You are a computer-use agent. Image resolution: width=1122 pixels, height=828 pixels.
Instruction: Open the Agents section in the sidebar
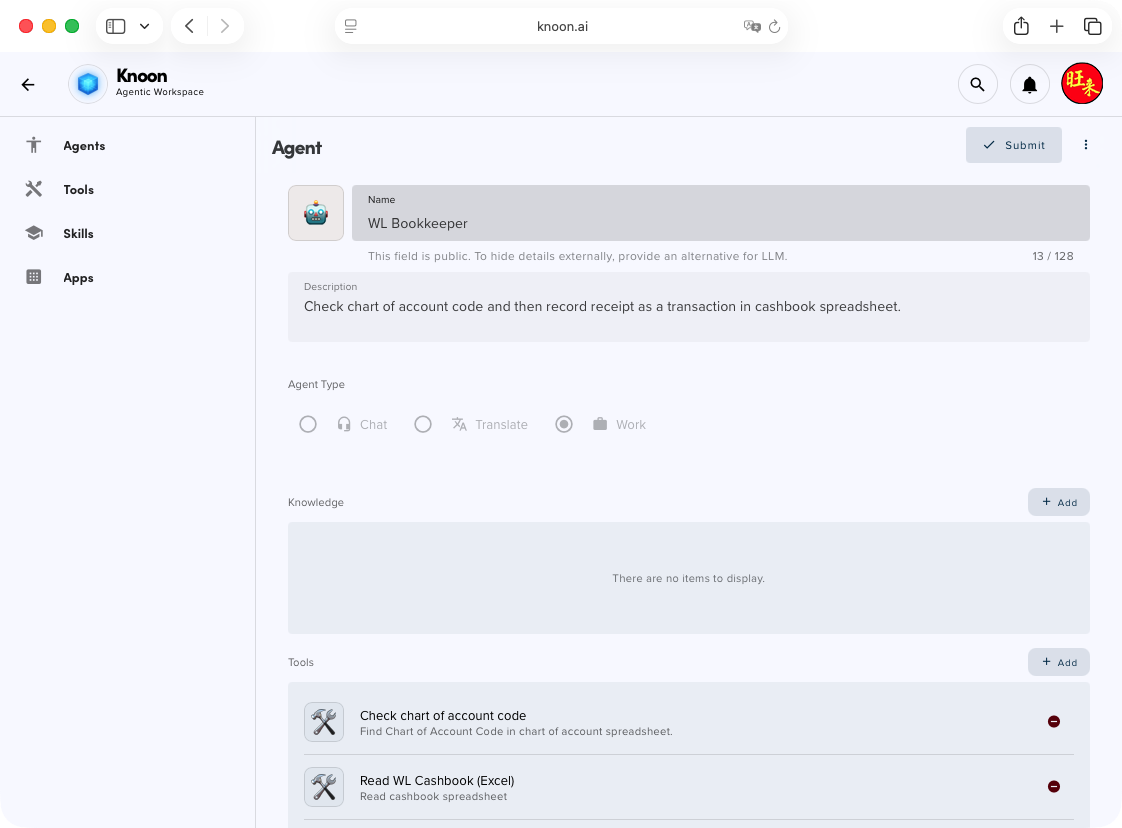[x=84, y=145]
